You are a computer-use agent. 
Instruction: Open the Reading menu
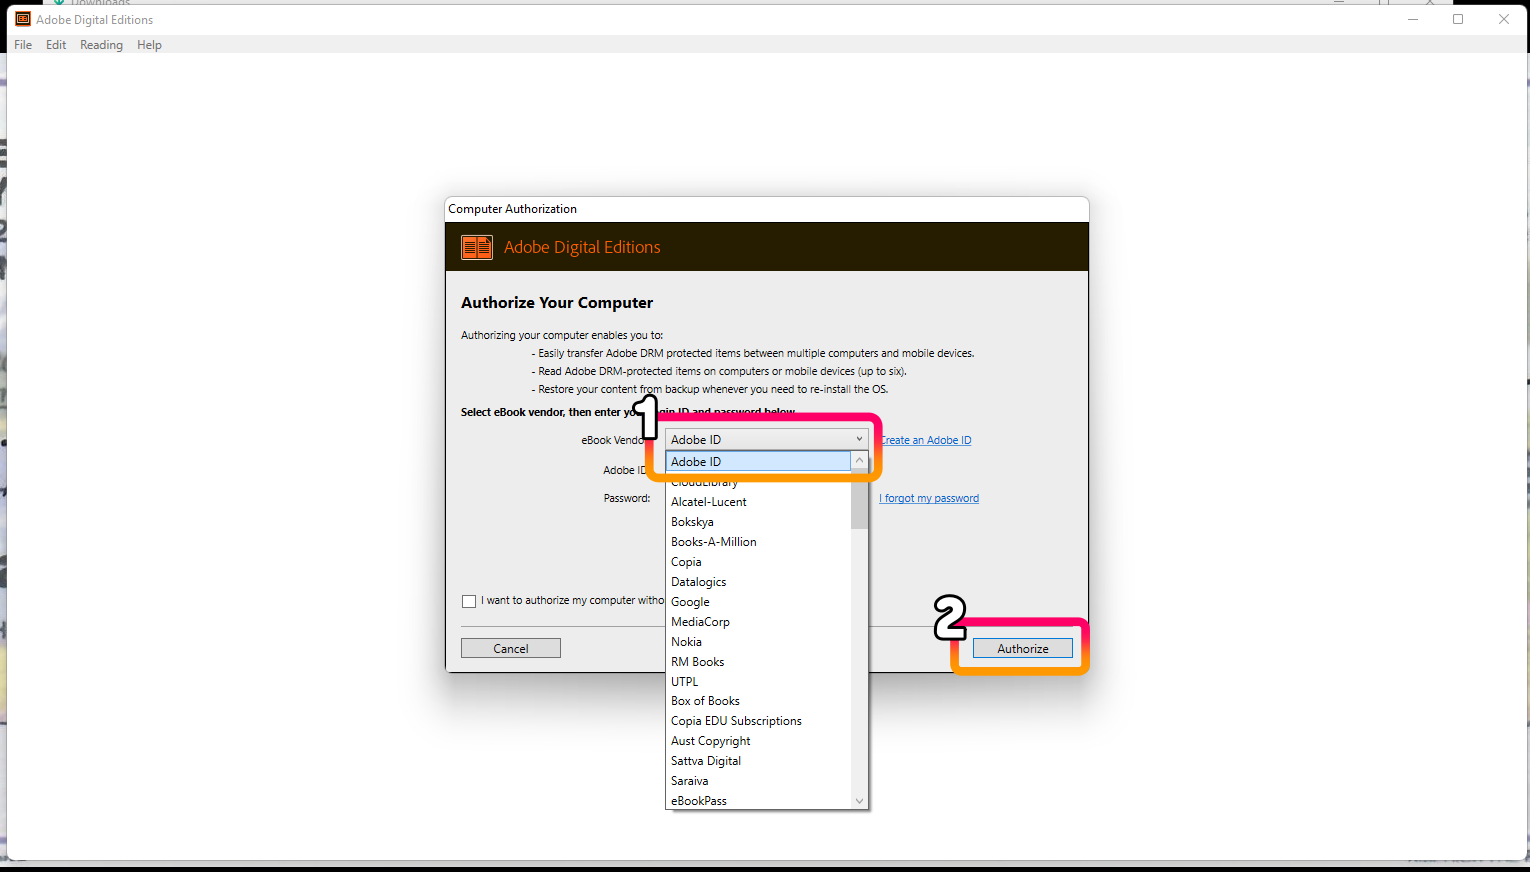click(101, 45)
